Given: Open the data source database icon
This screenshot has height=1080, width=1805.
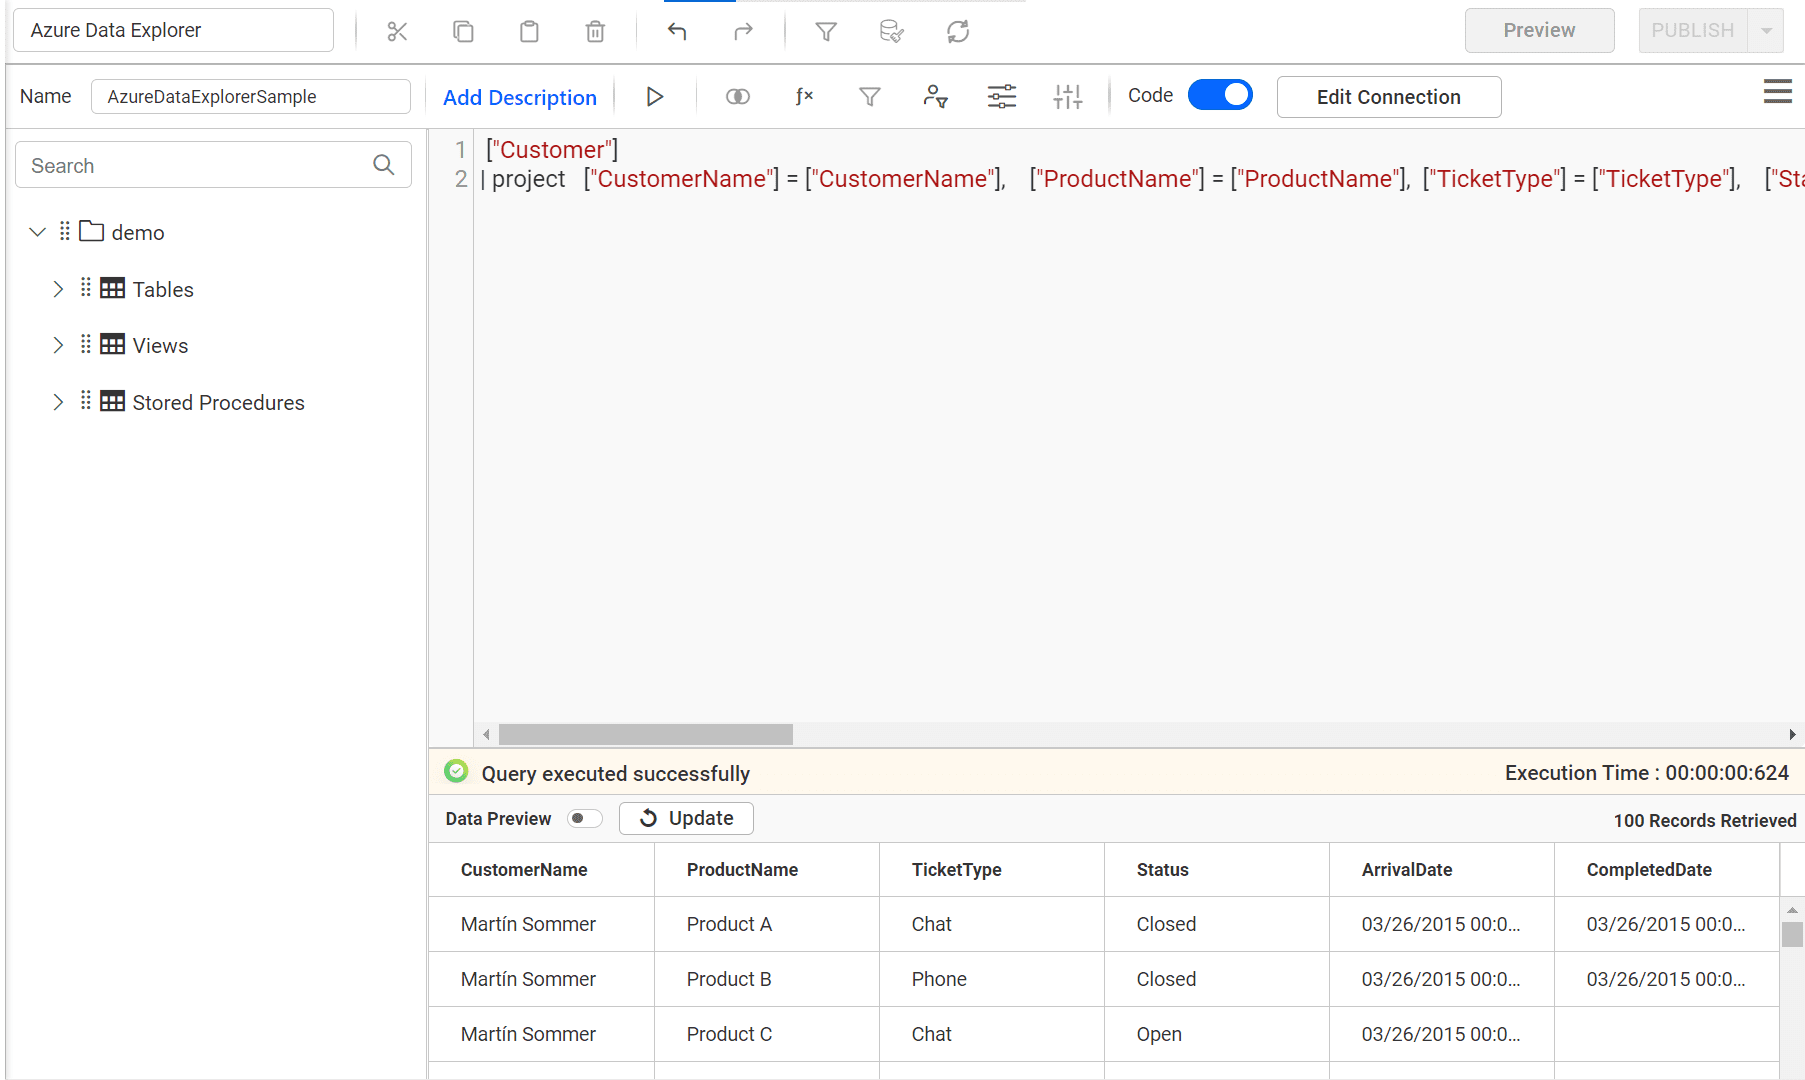Looking at the screenshot, I should (x=892, y=32).
